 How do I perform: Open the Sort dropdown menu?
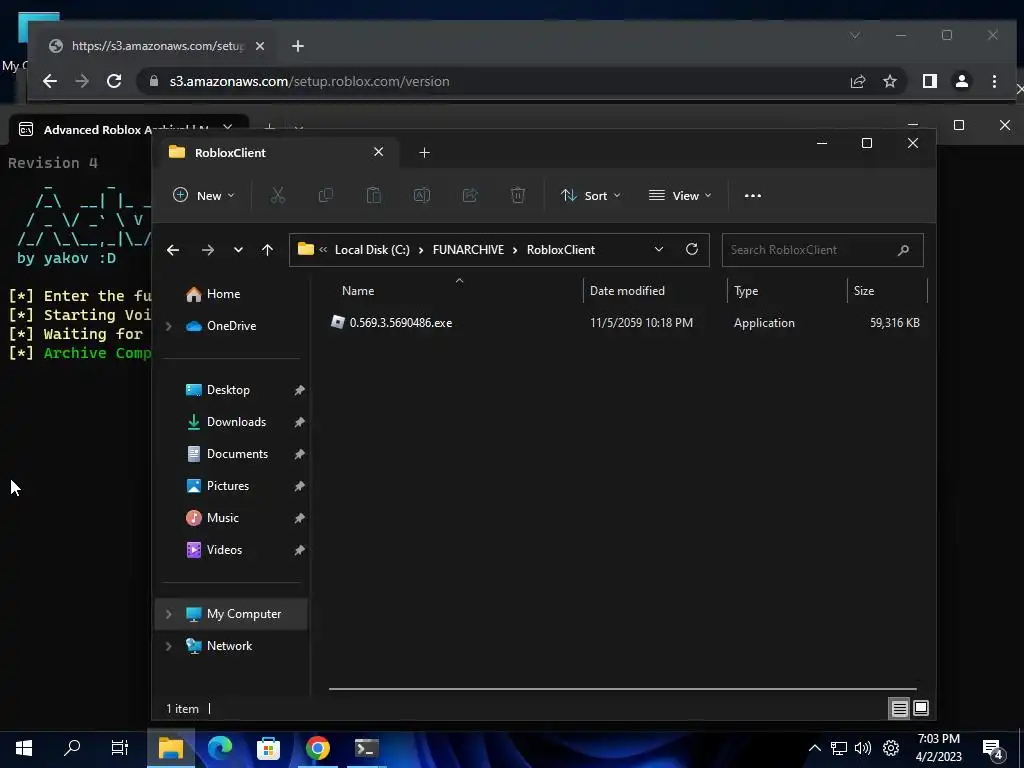pos(590,195)
